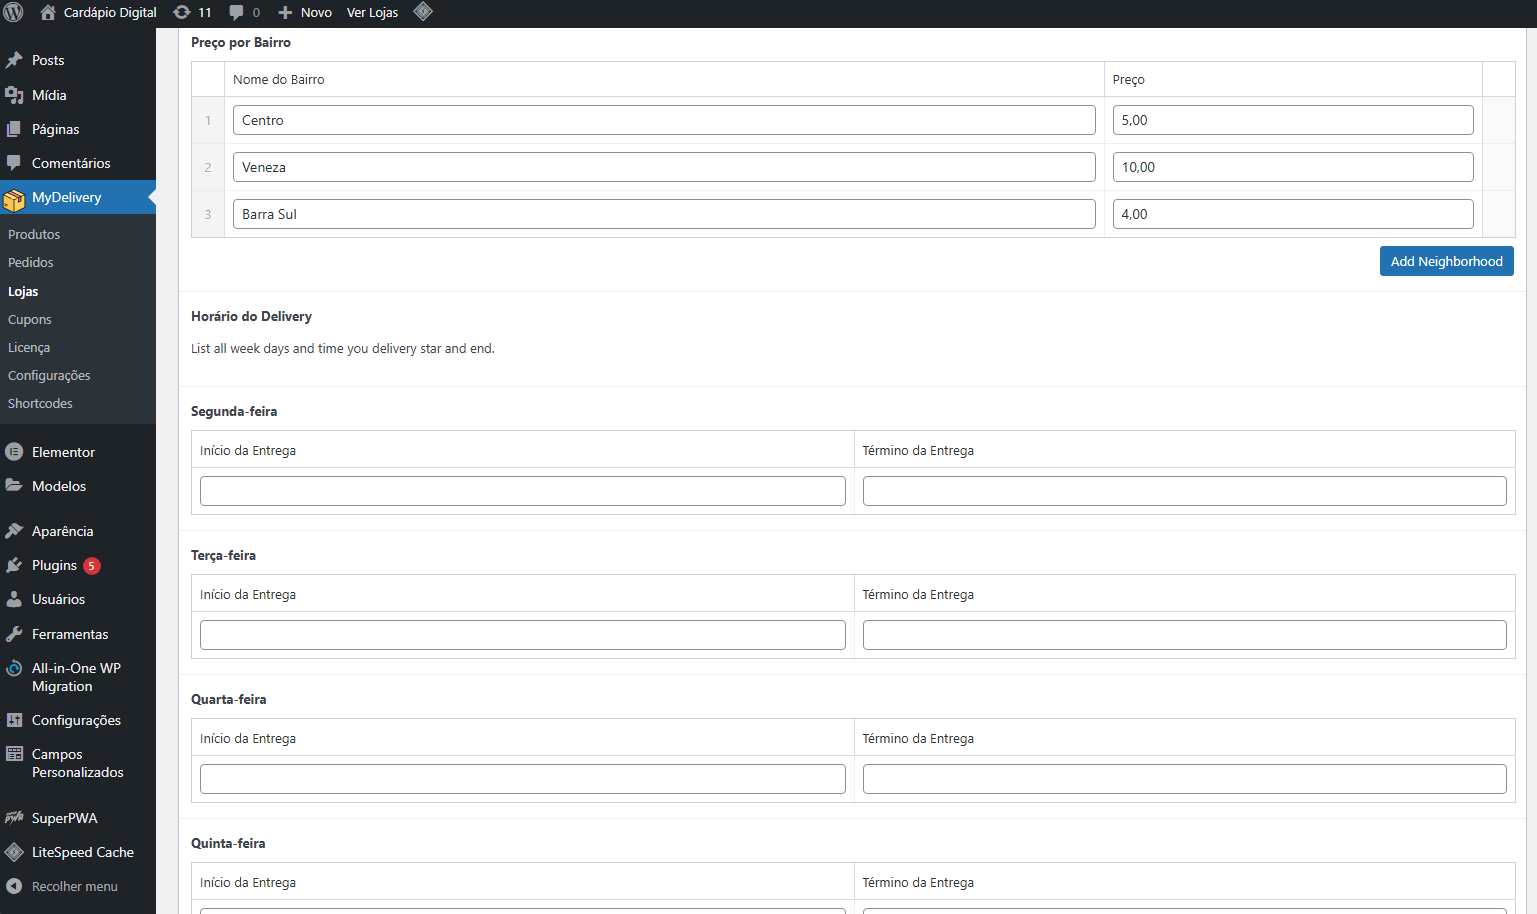
Task: Click the Veneza neighborhood name field
Action: coord(663,168)
